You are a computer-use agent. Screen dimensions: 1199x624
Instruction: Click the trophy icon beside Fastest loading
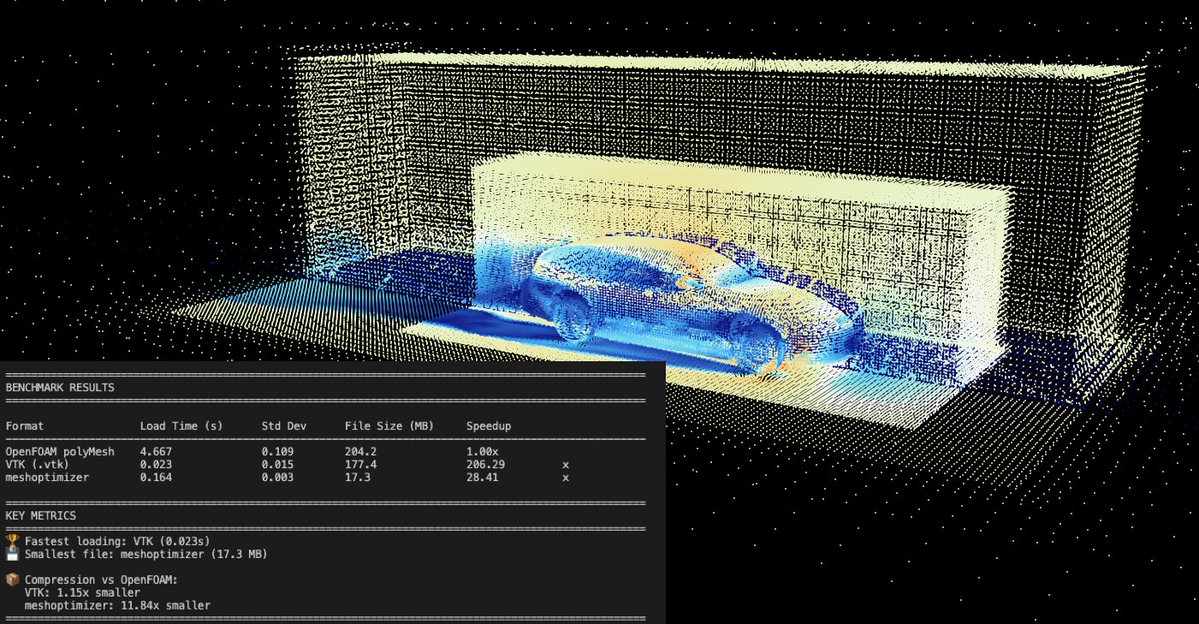(12, 541)
